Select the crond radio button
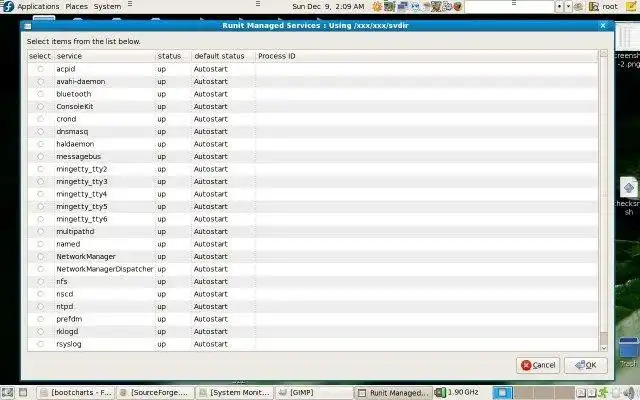This screenshot has width=640, height=400. (40, 119)
